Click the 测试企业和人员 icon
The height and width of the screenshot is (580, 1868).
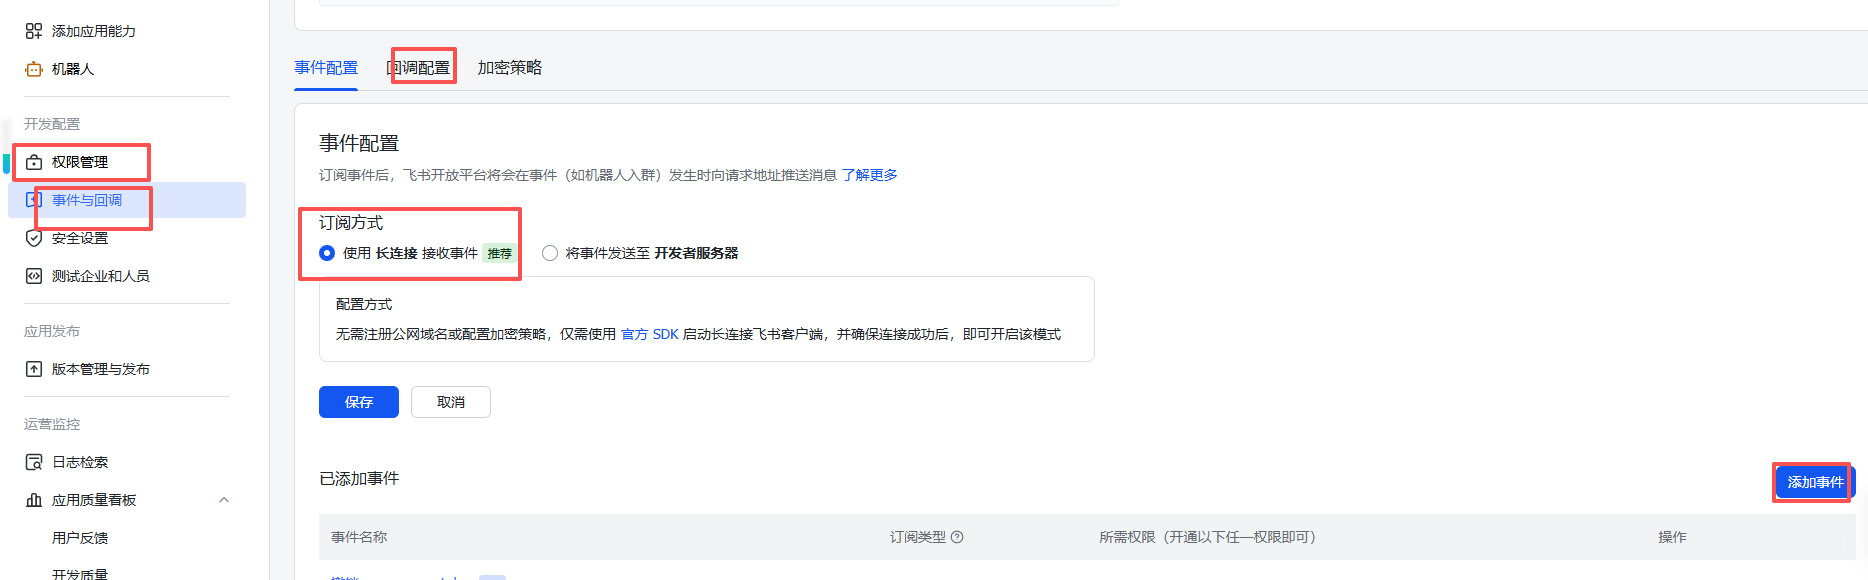(x=34, y=276)
